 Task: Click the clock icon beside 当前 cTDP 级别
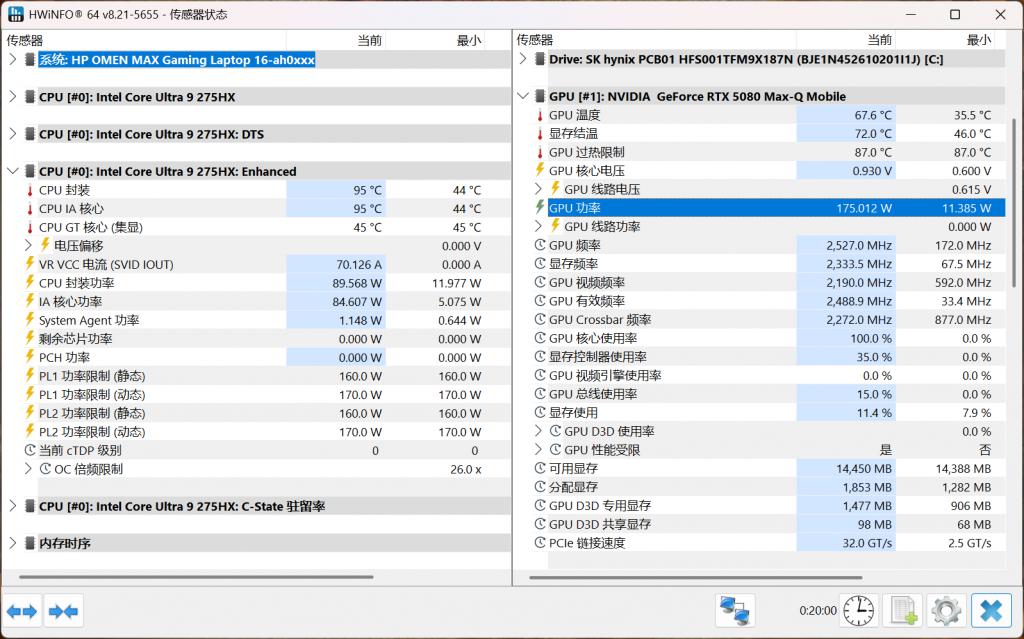coord(29,450)
